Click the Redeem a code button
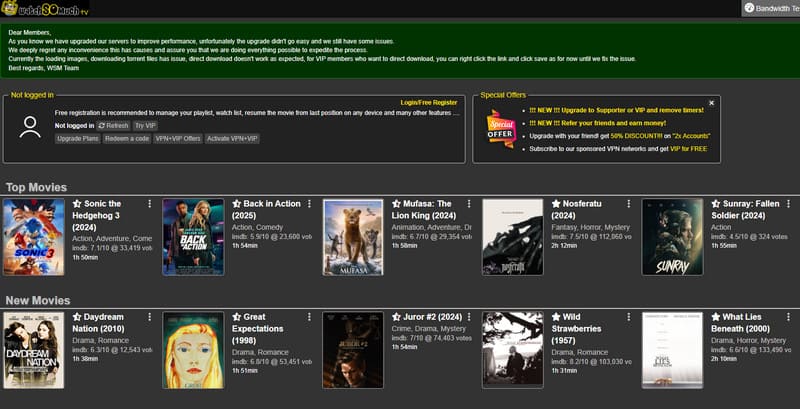The image size is (800, 409). point(127,139)
